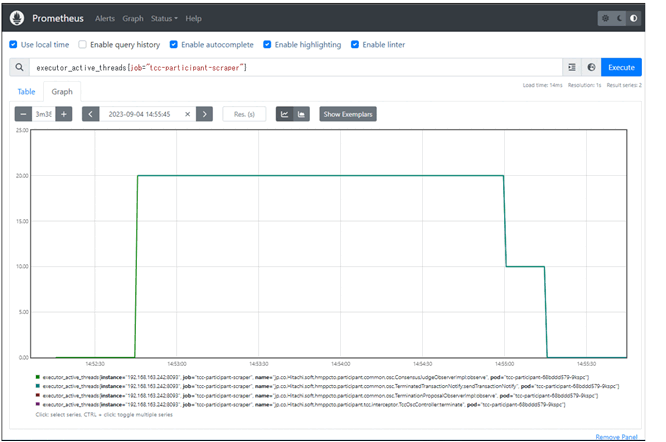Switch to unstacked line chart mode
This screenshot has height=442, width=666.
[284, 114]
